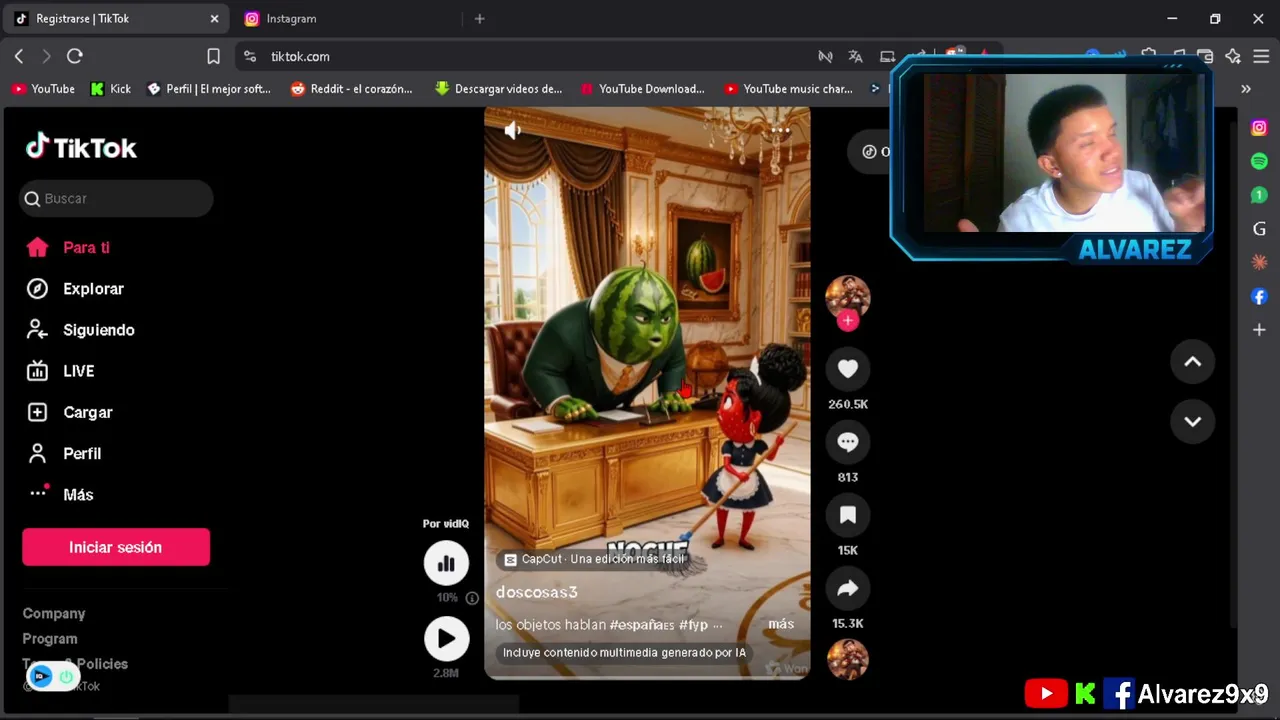Toggle the video mute speaker icon

512,130
